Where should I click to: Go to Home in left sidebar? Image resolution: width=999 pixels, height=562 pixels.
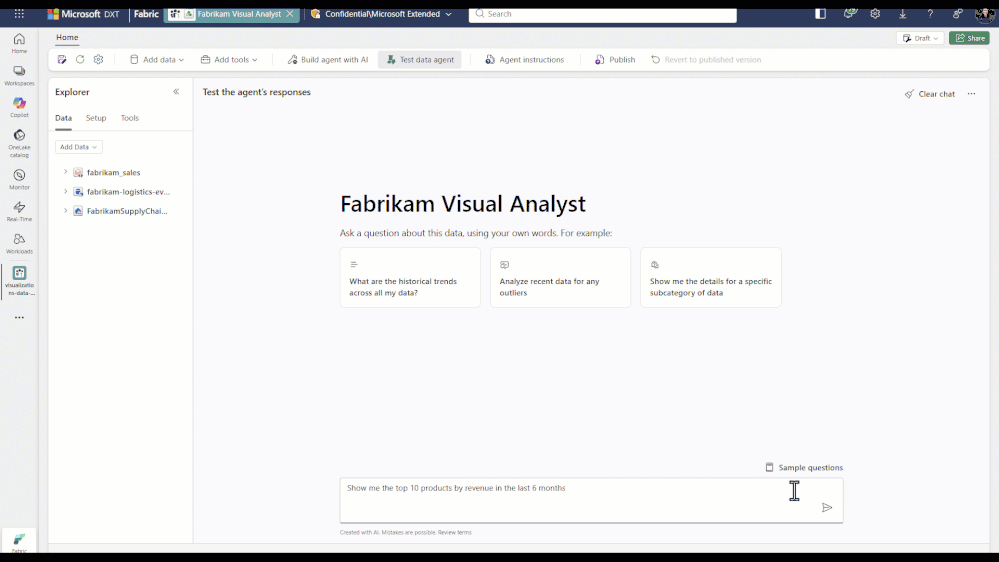pos(19,43)
